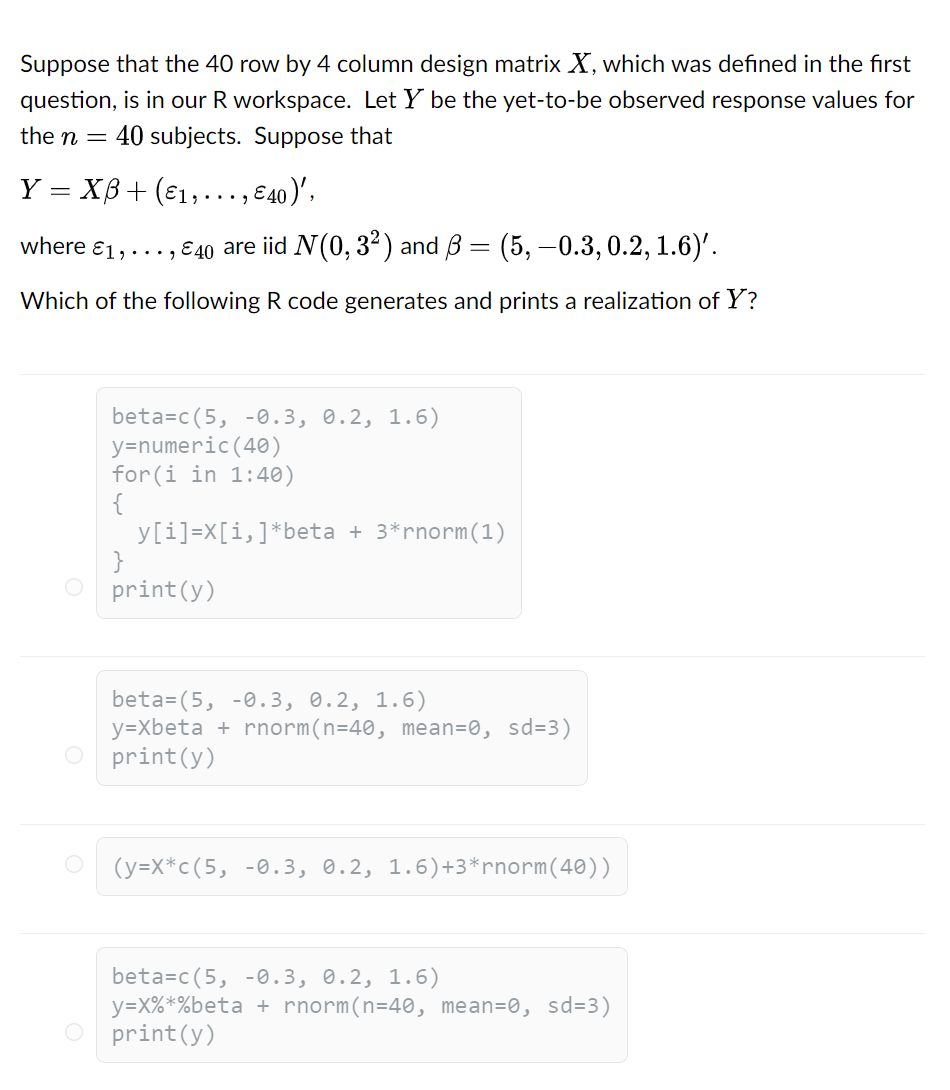Click the code block with rnorm(n=40, mean=0, sd=3)

(342, 727)
